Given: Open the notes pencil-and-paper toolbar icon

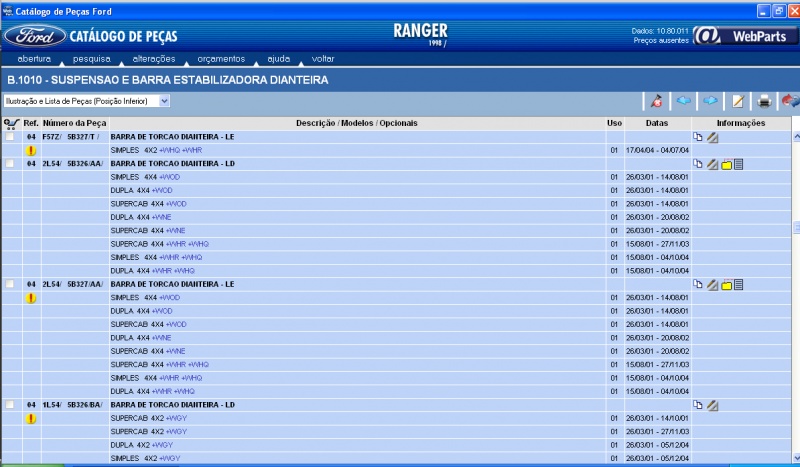Looking at the screenshot, I should click(738, 101).
